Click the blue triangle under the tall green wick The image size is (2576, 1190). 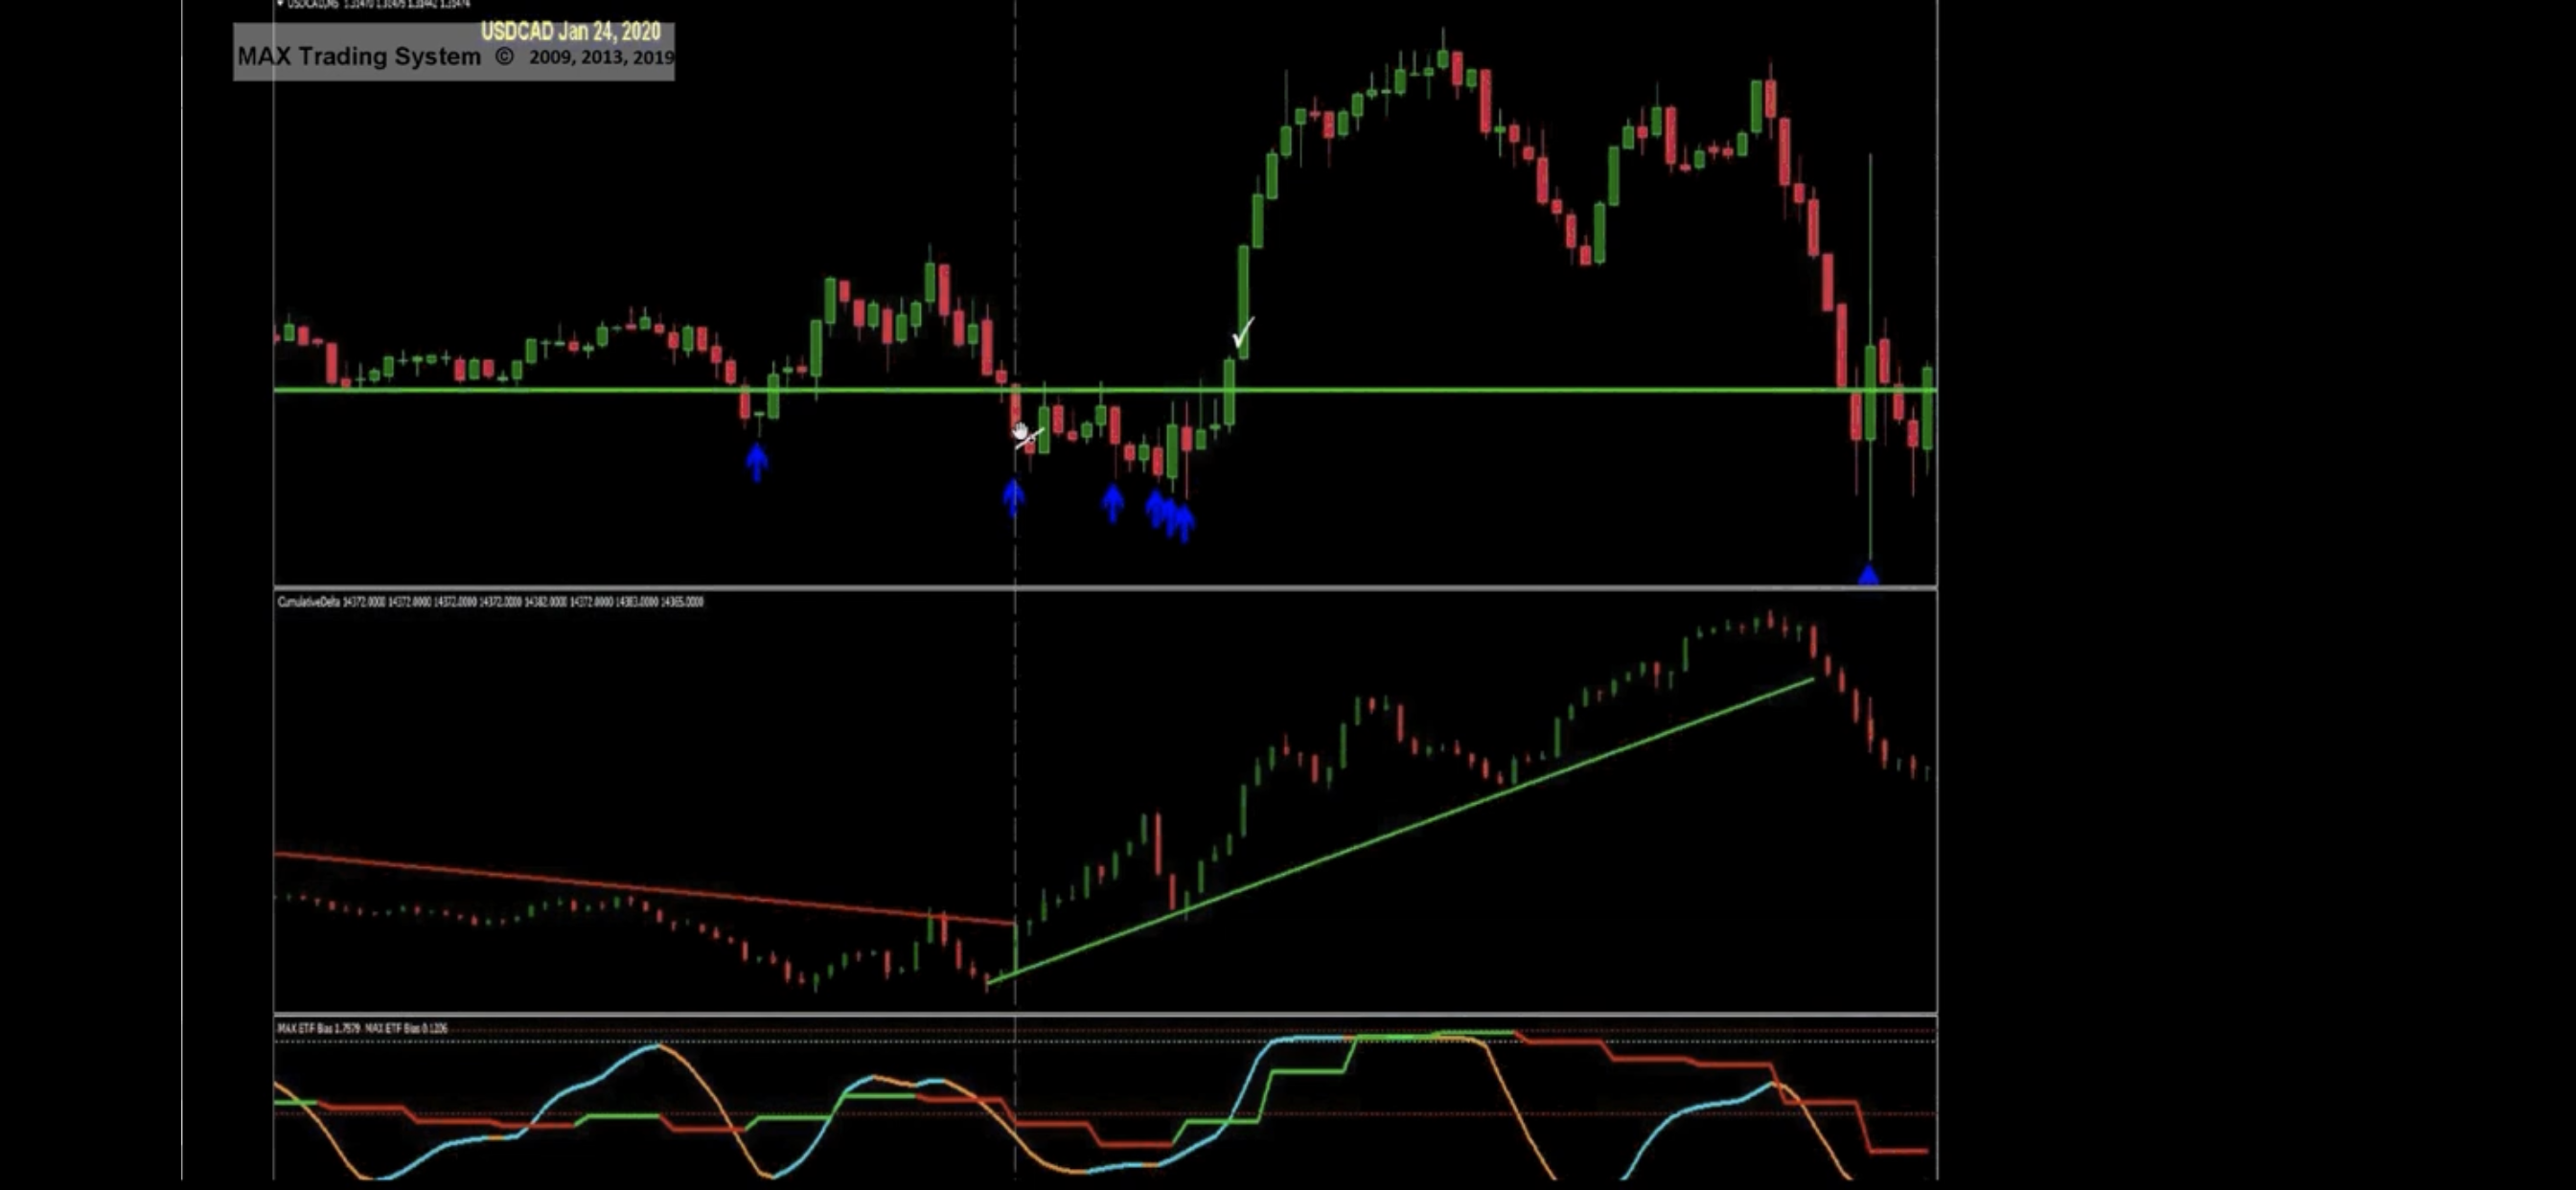coord(1868,574)
